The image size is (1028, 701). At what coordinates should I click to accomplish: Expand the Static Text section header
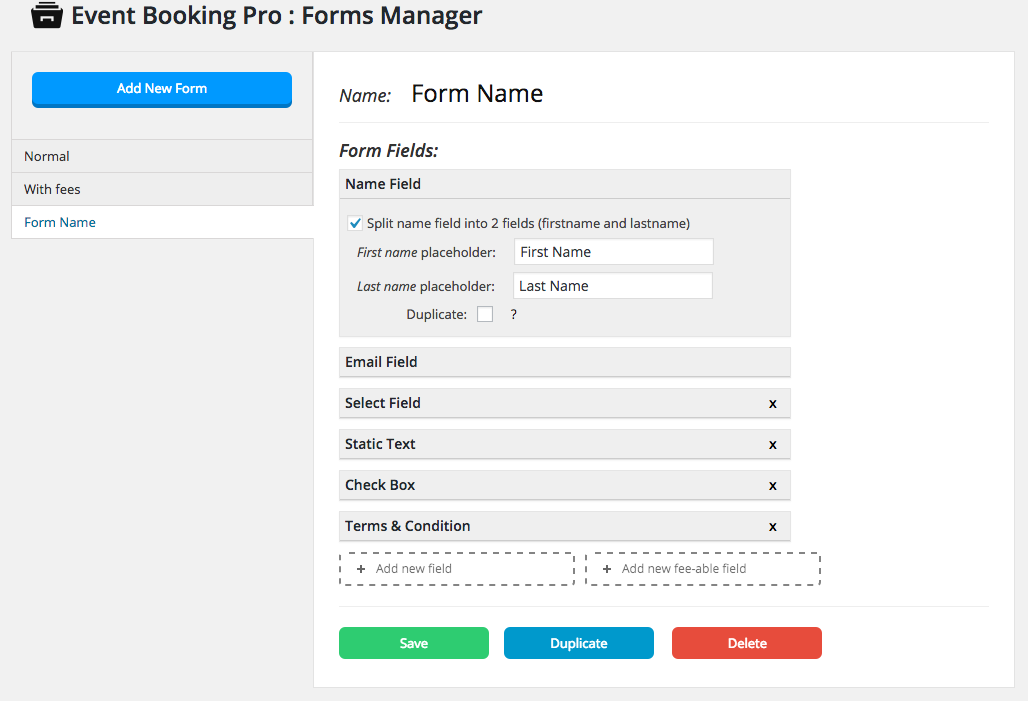click(x=564, y=444)
